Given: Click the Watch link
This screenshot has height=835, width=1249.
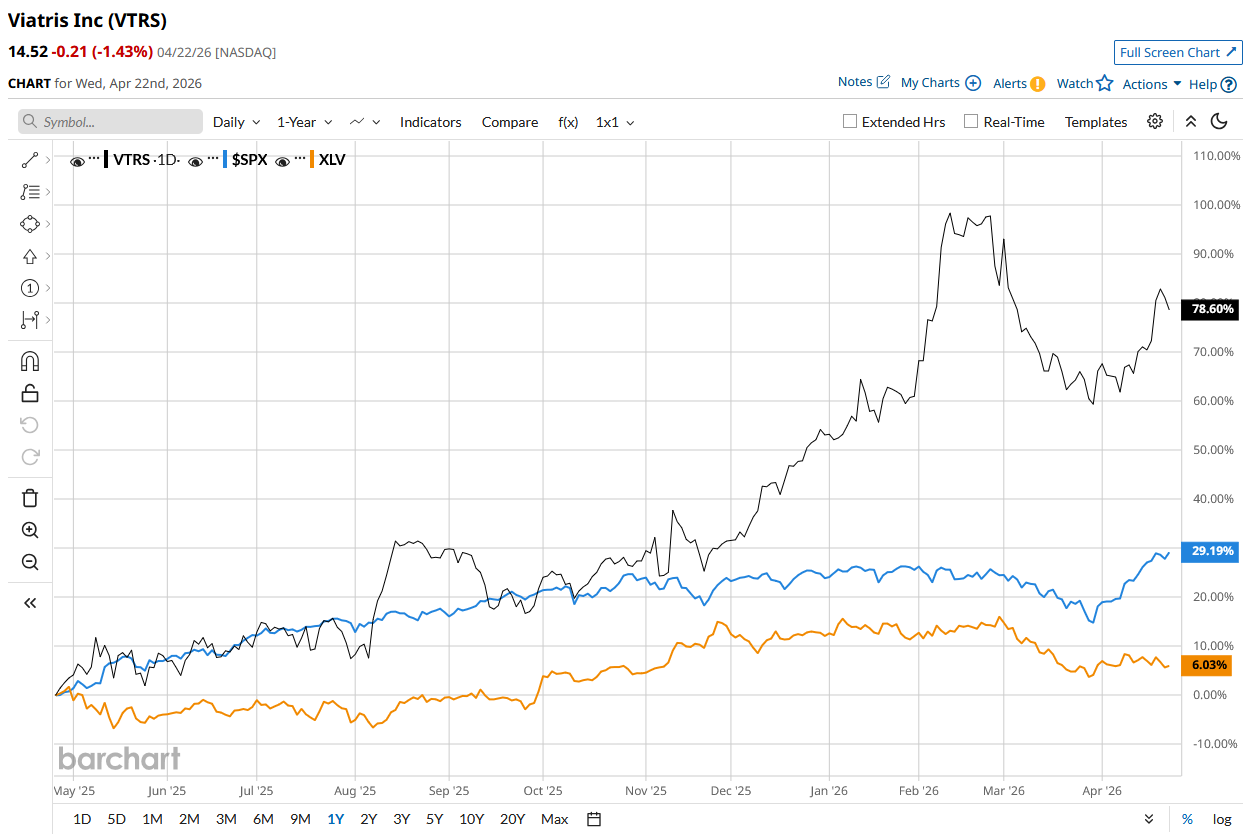Looking at the screenshot, I should tap(1075, 84).
